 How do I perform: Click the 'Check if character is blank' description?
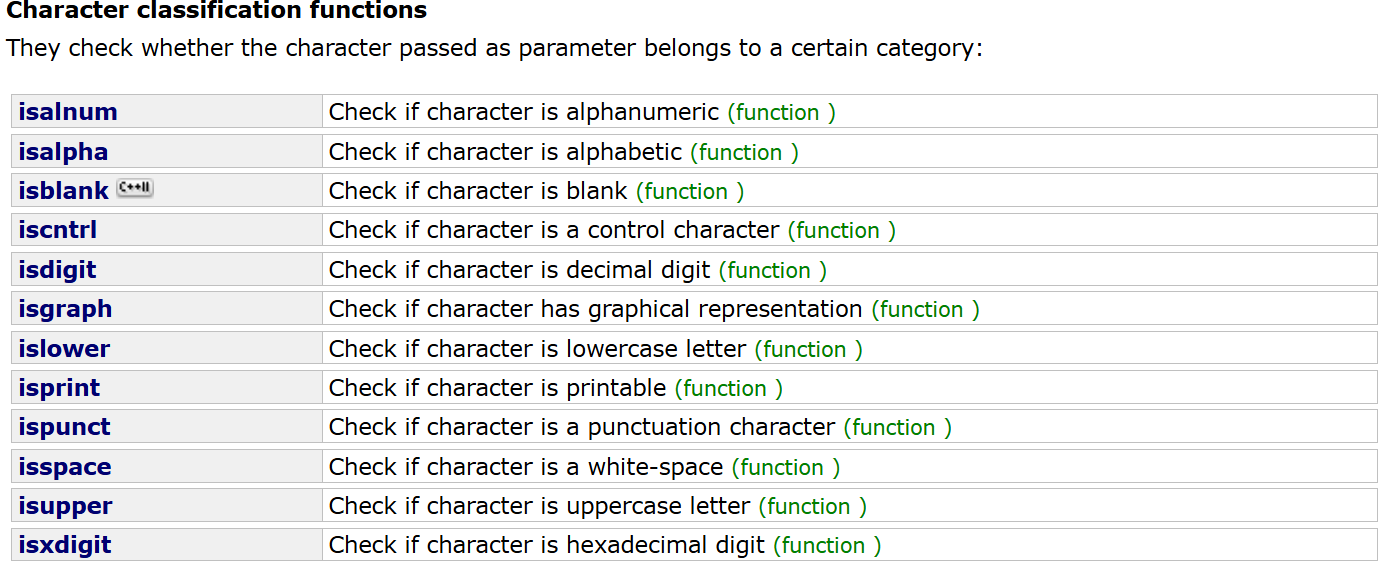coord(478,191)
